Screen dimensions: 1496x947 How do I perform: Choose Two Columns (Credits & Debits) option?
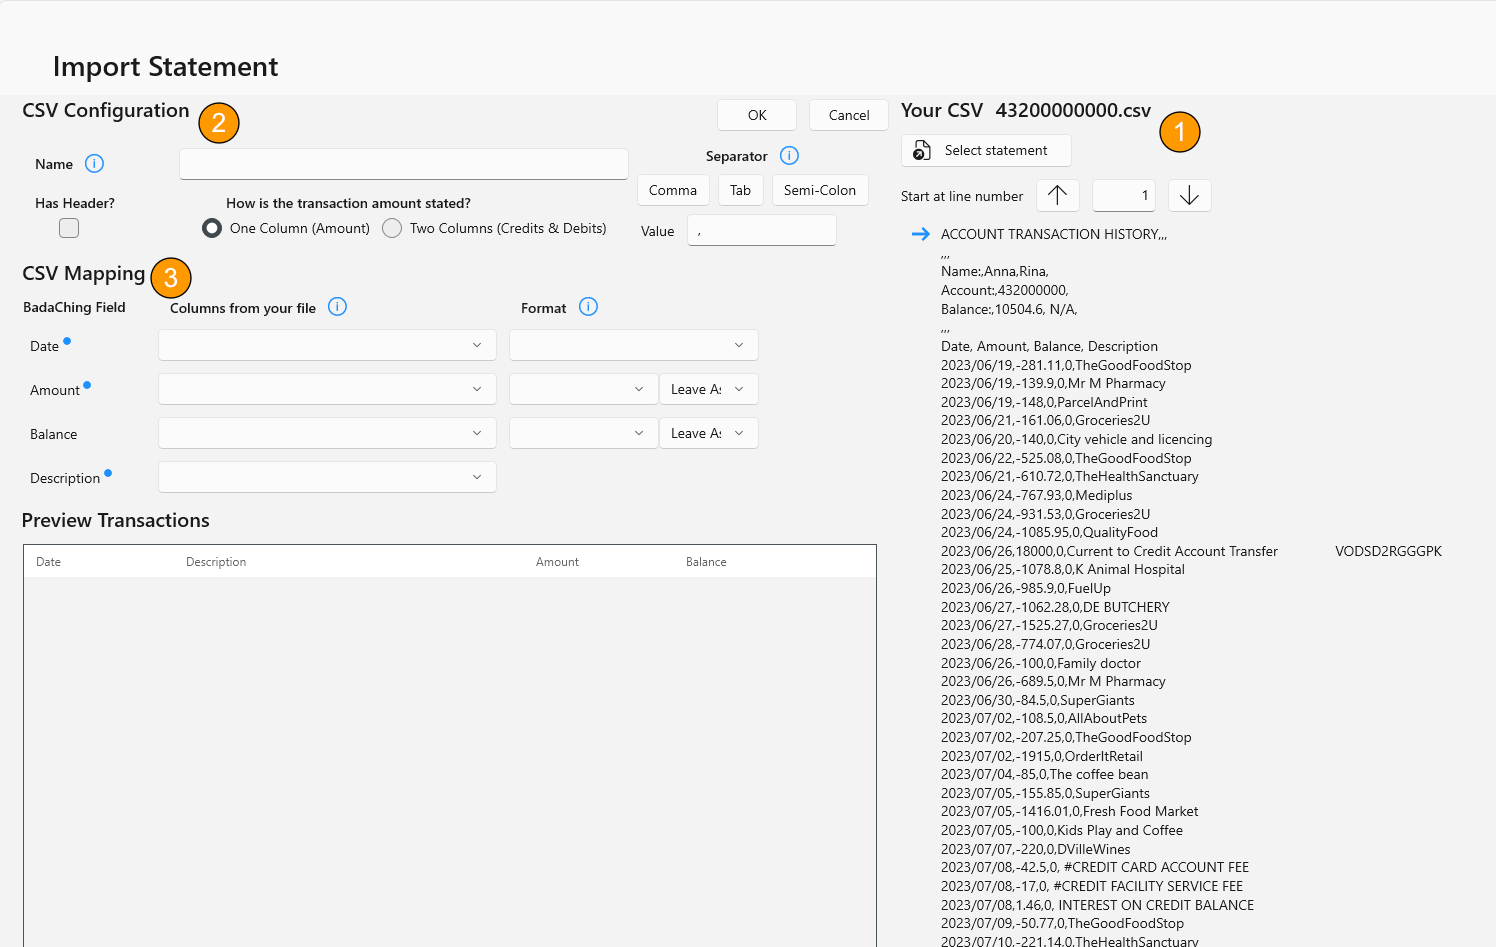[392, 228]
